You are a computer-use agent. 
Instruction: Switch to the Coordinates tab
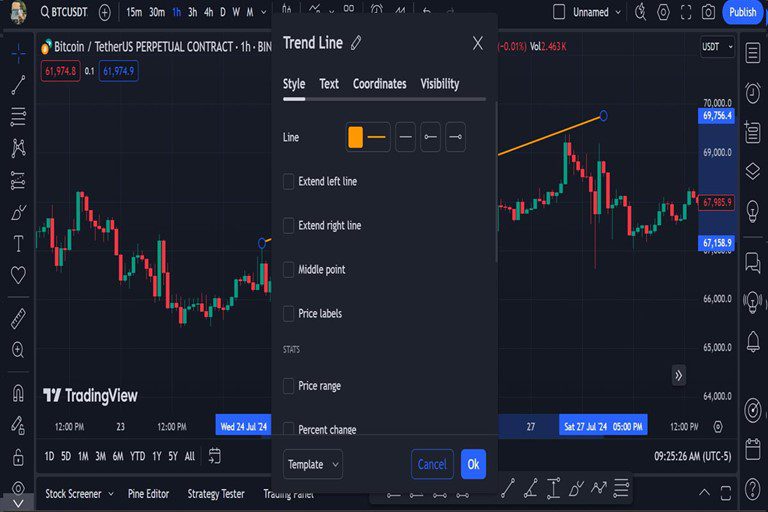click(x=380, y=84)
